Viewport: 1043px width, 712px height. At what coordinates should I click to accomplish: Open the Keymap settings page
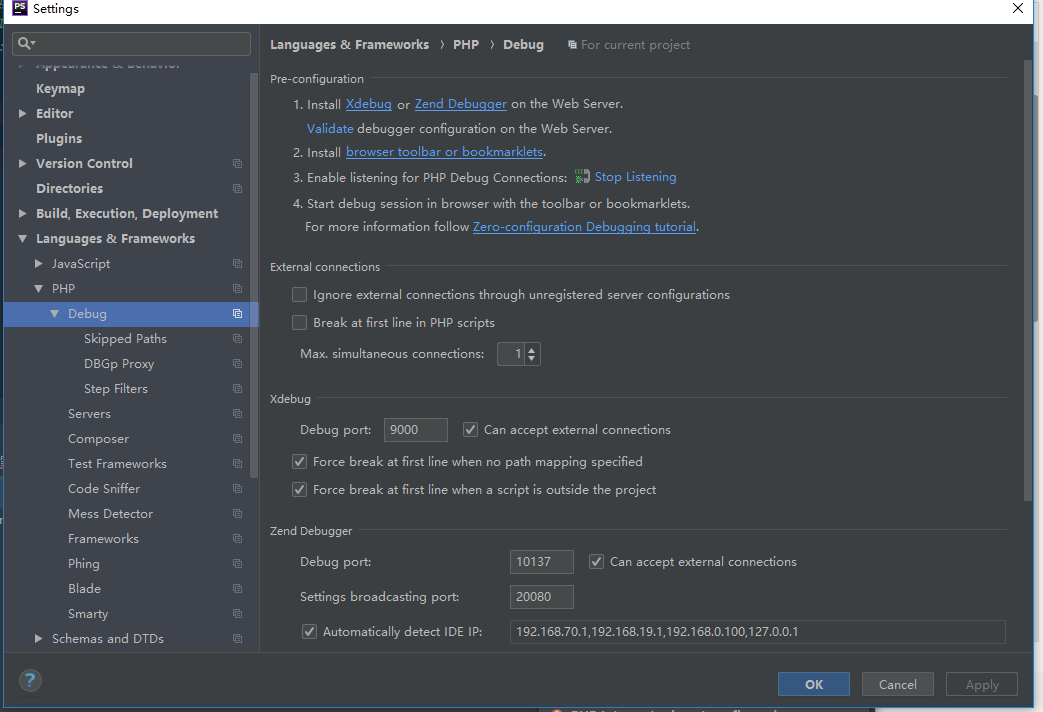(x=61, y=89)
